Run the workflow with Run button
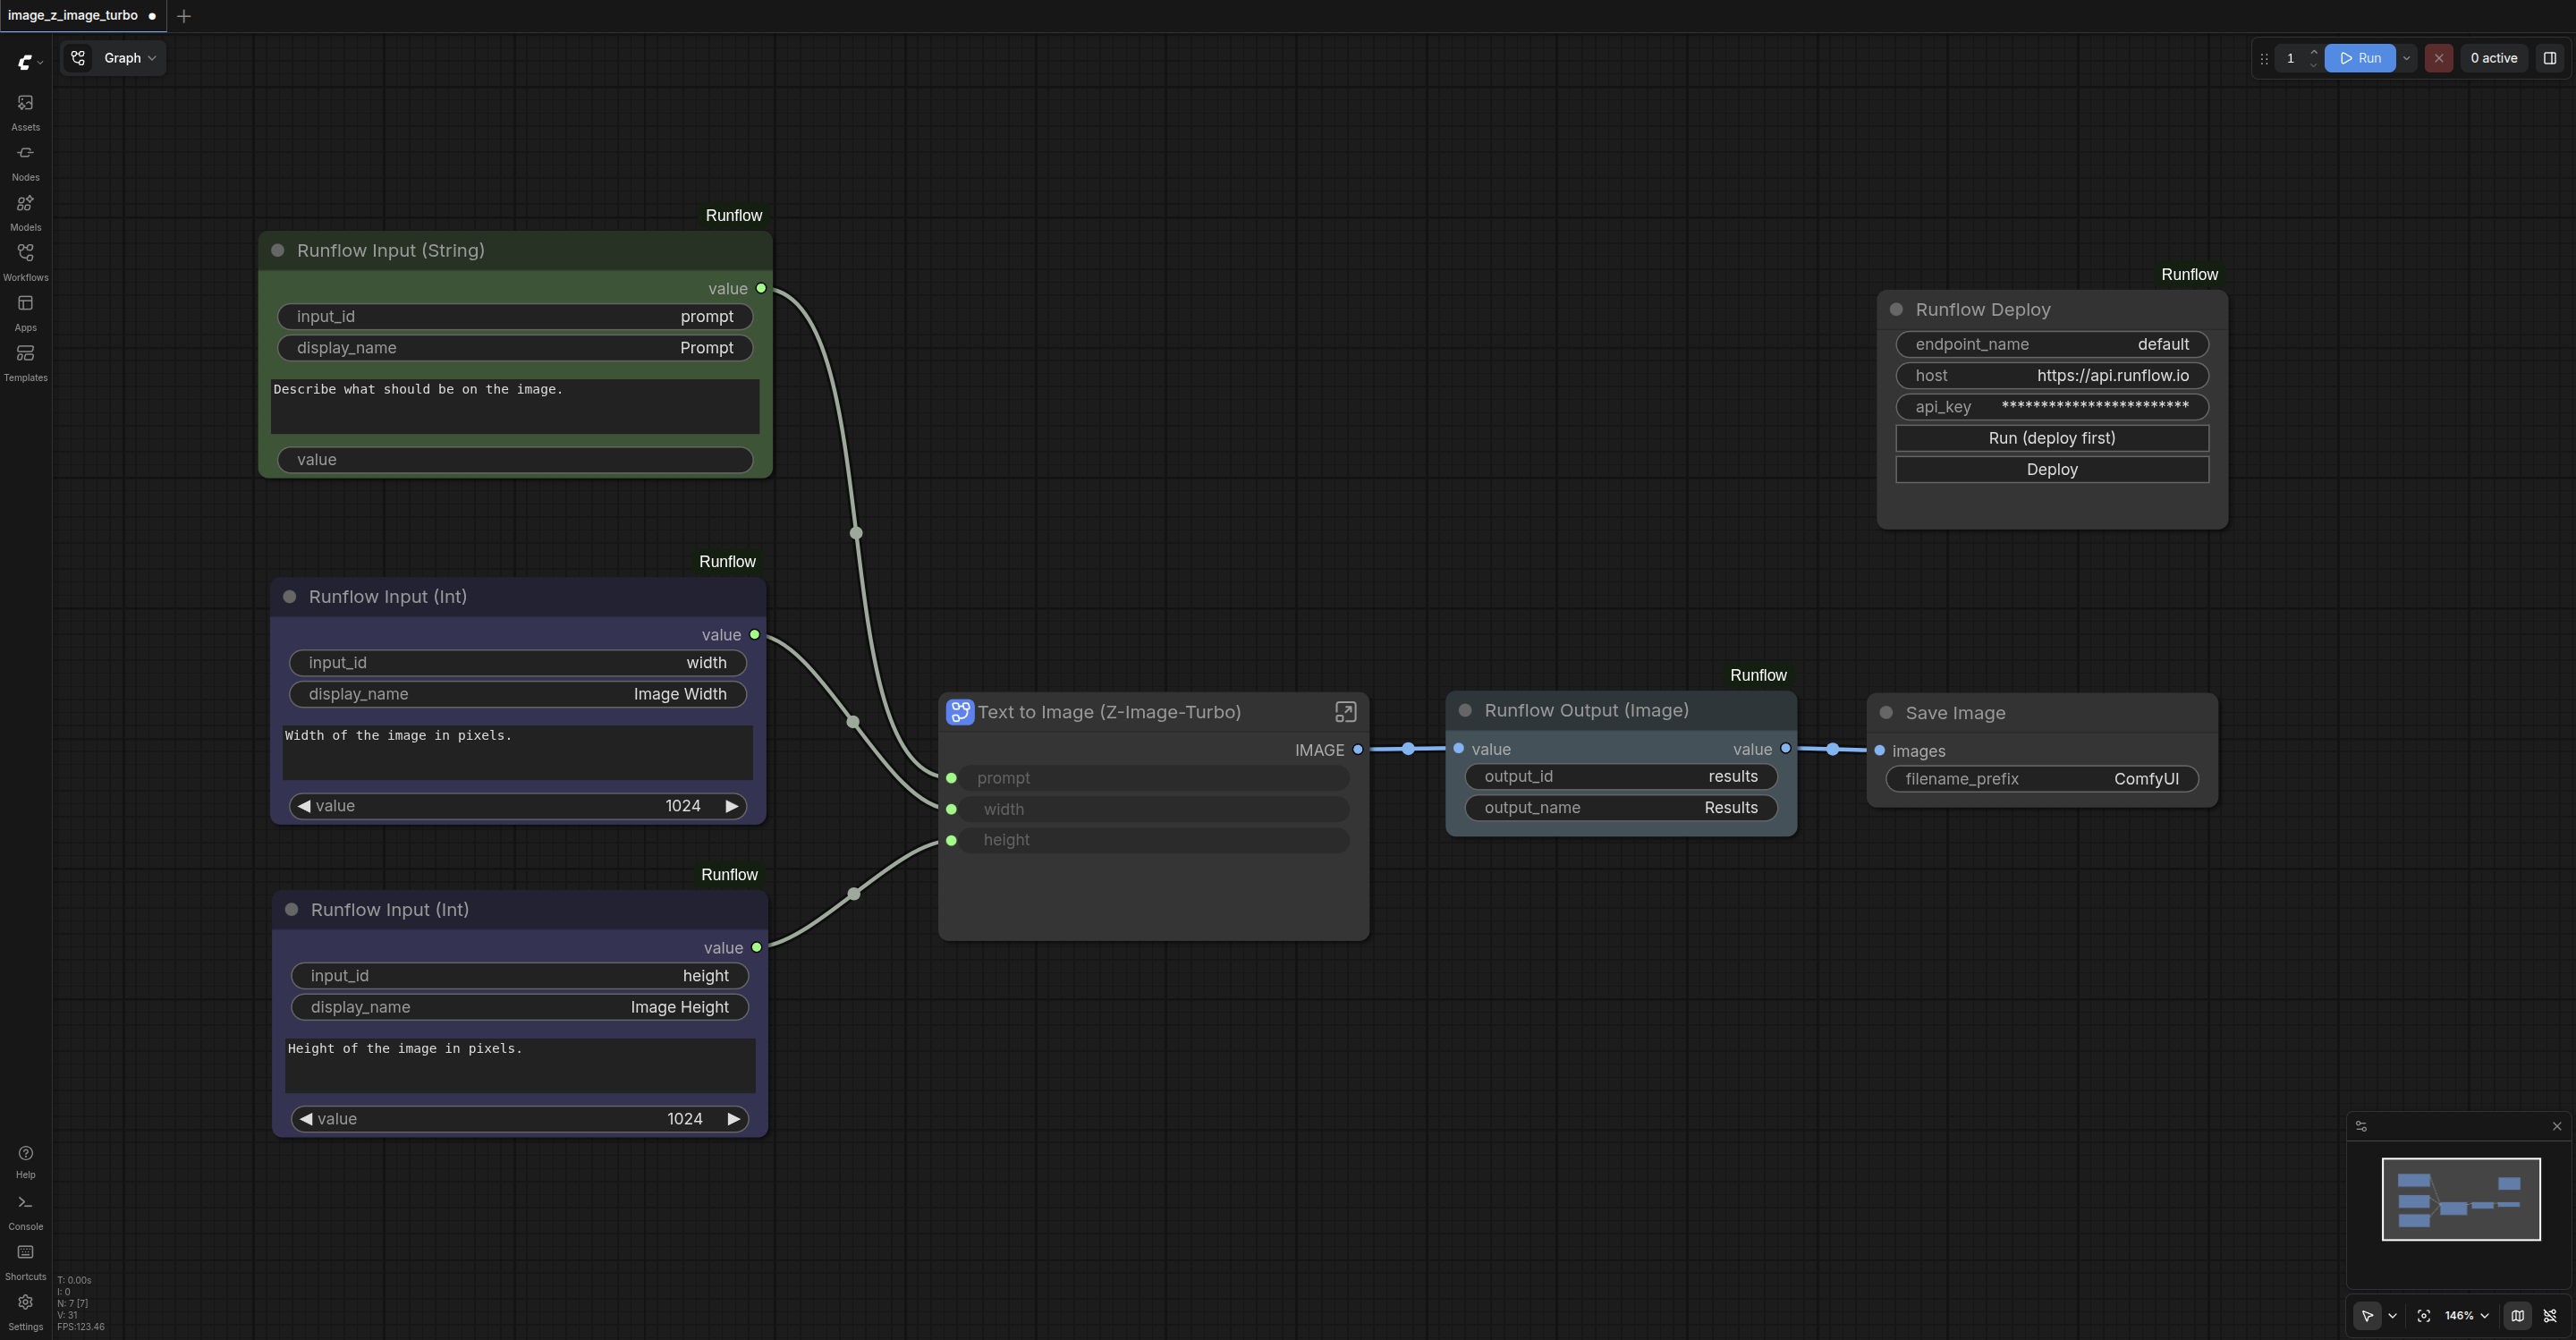 pyautogui.click(x=2360, y=58)
